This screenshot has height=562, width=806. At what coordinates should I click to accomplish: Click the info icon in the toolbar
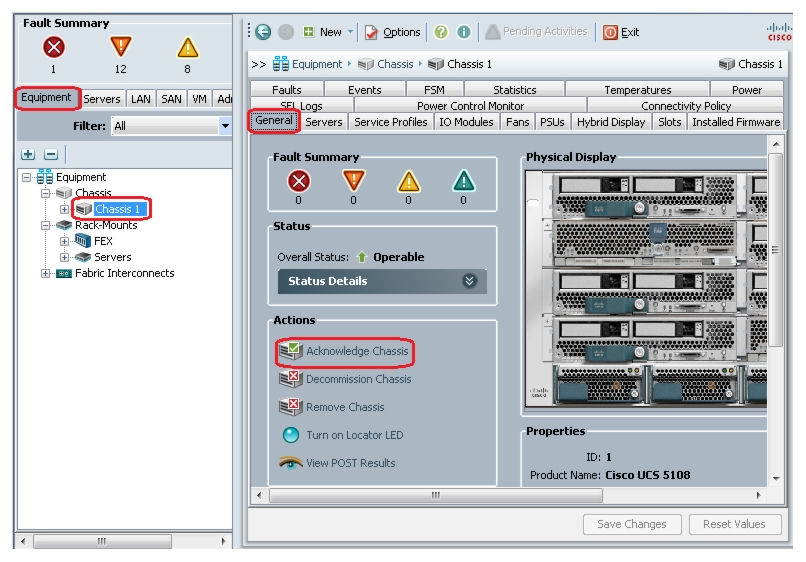coord(464,32)
